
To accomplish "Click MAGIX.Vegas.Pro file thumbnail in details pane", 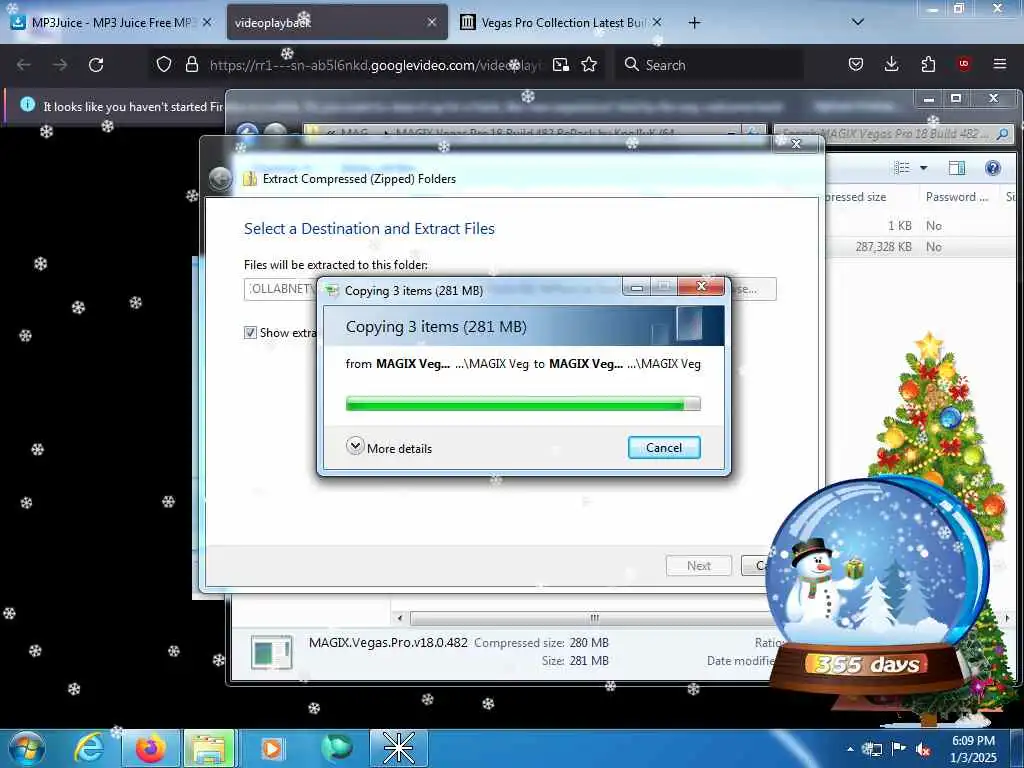I will tap(271, 652).
